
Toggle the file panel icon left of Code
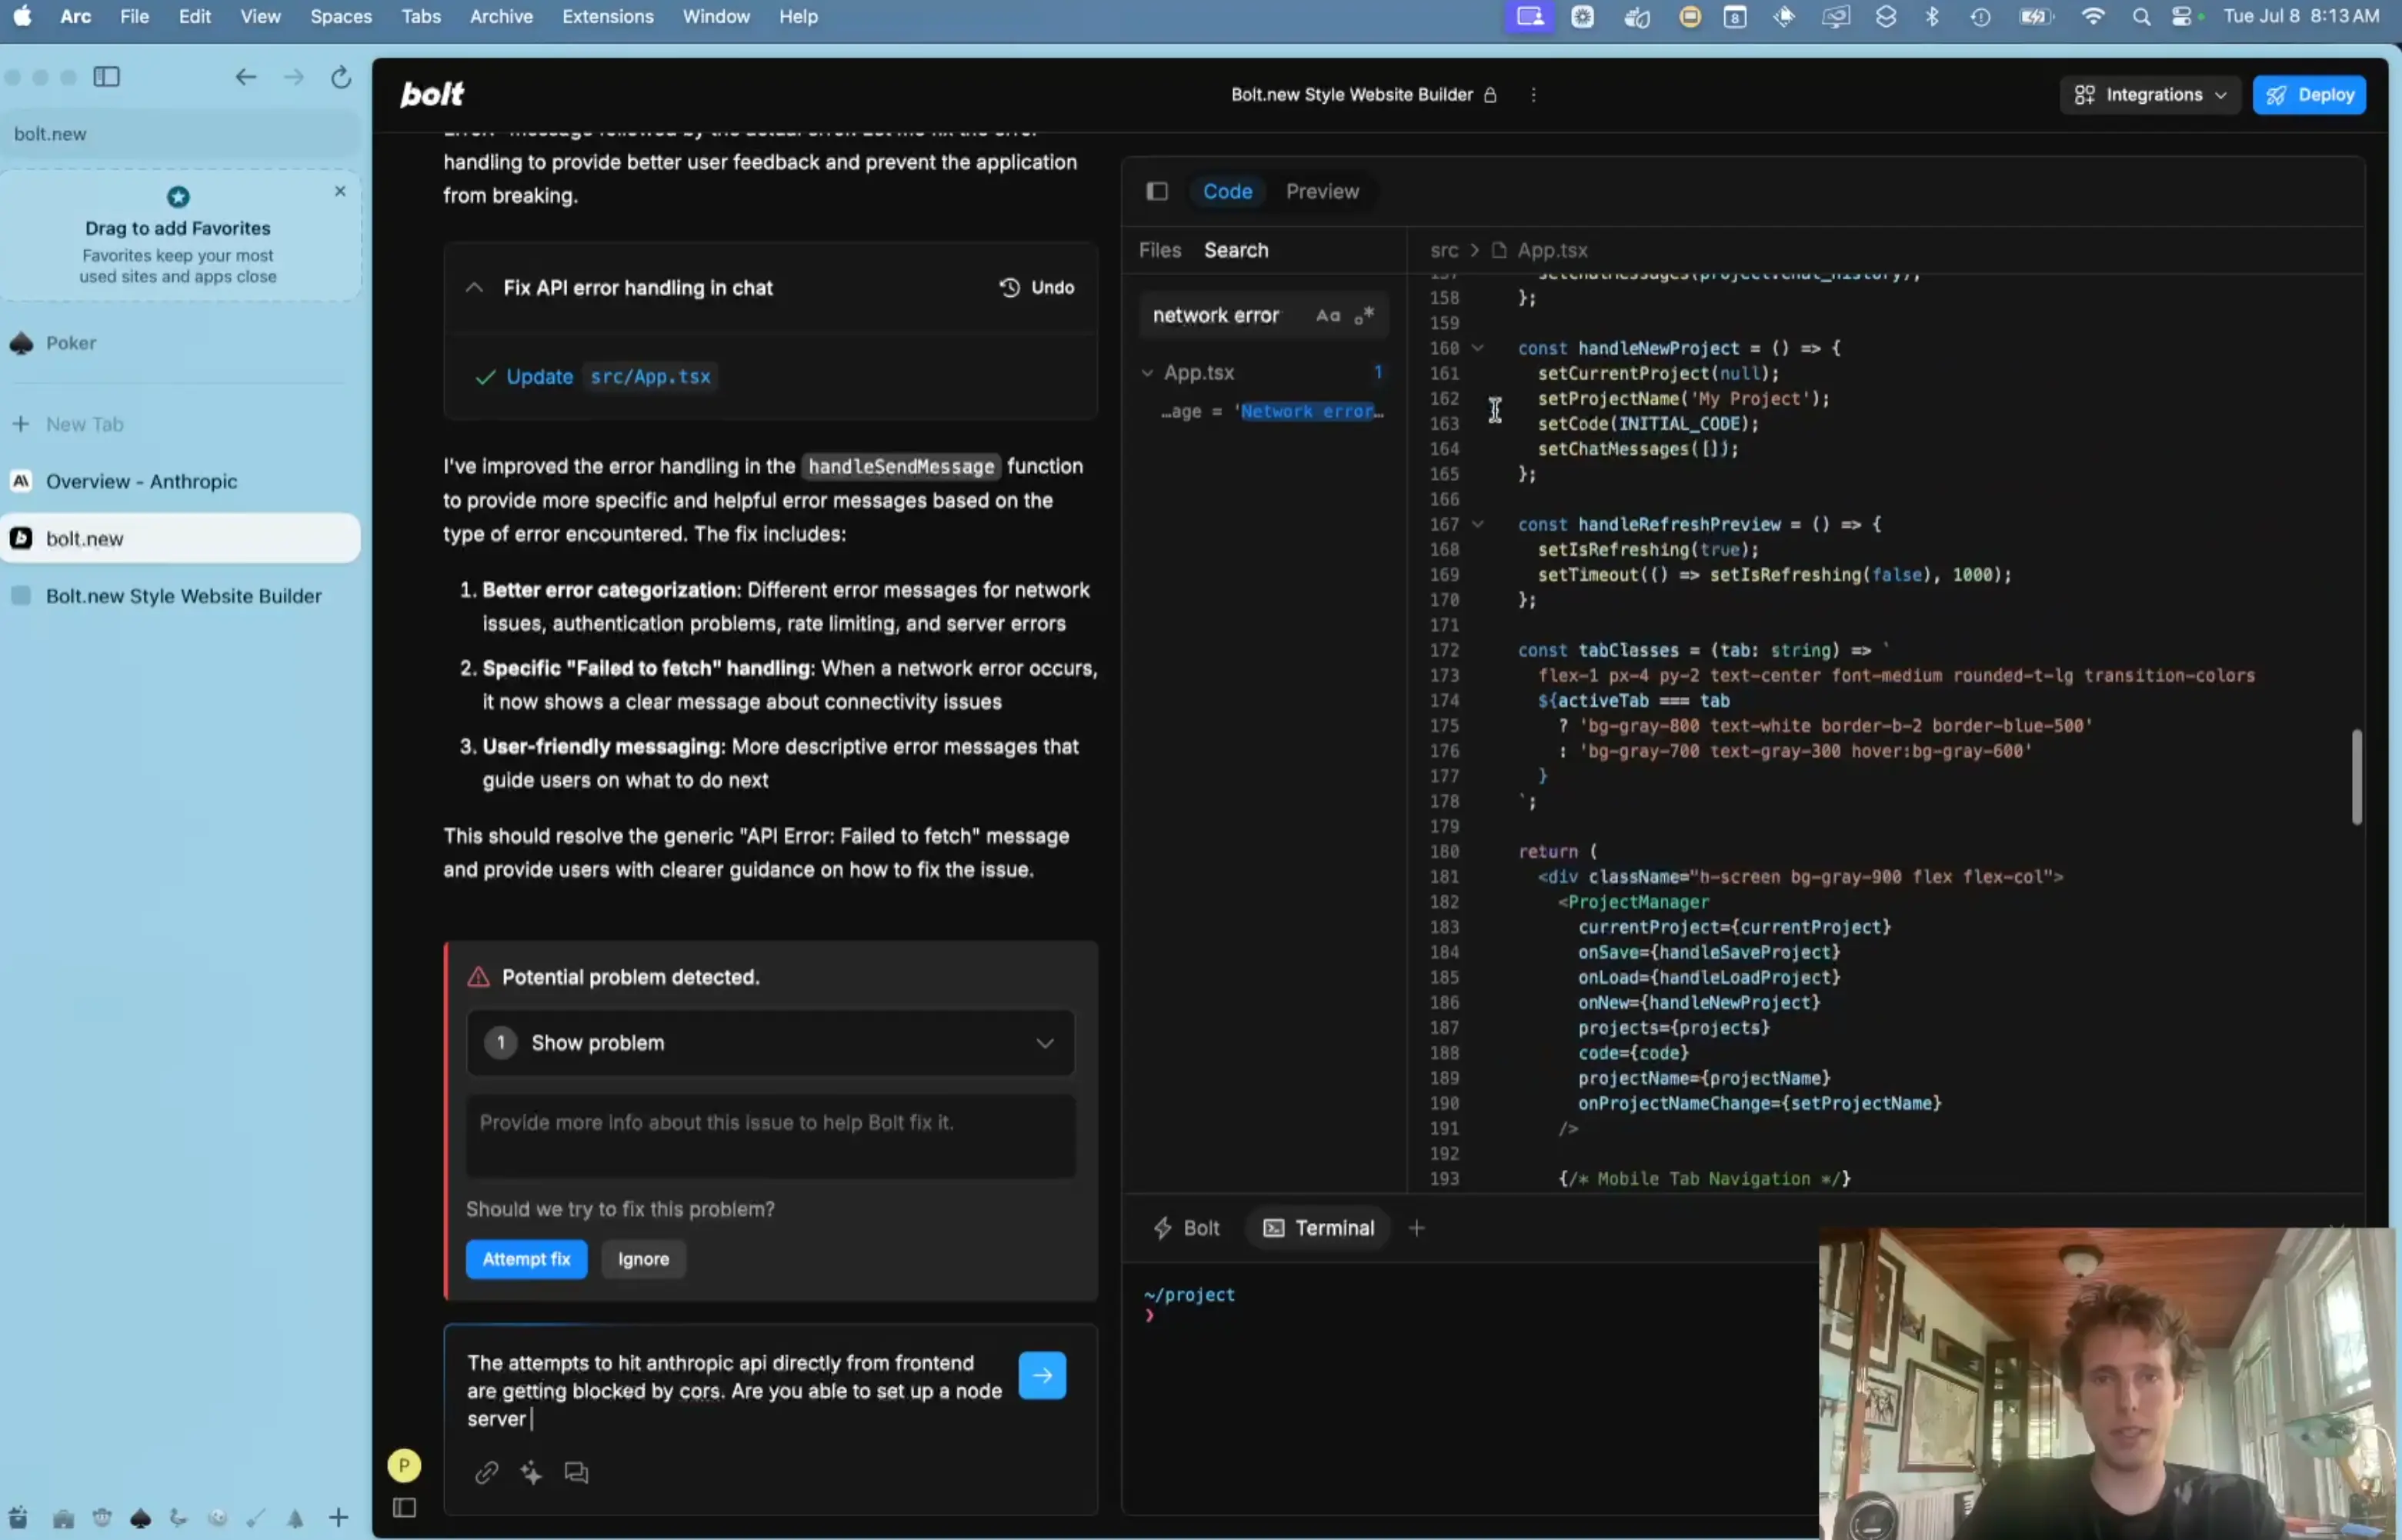pos(1157,191)
